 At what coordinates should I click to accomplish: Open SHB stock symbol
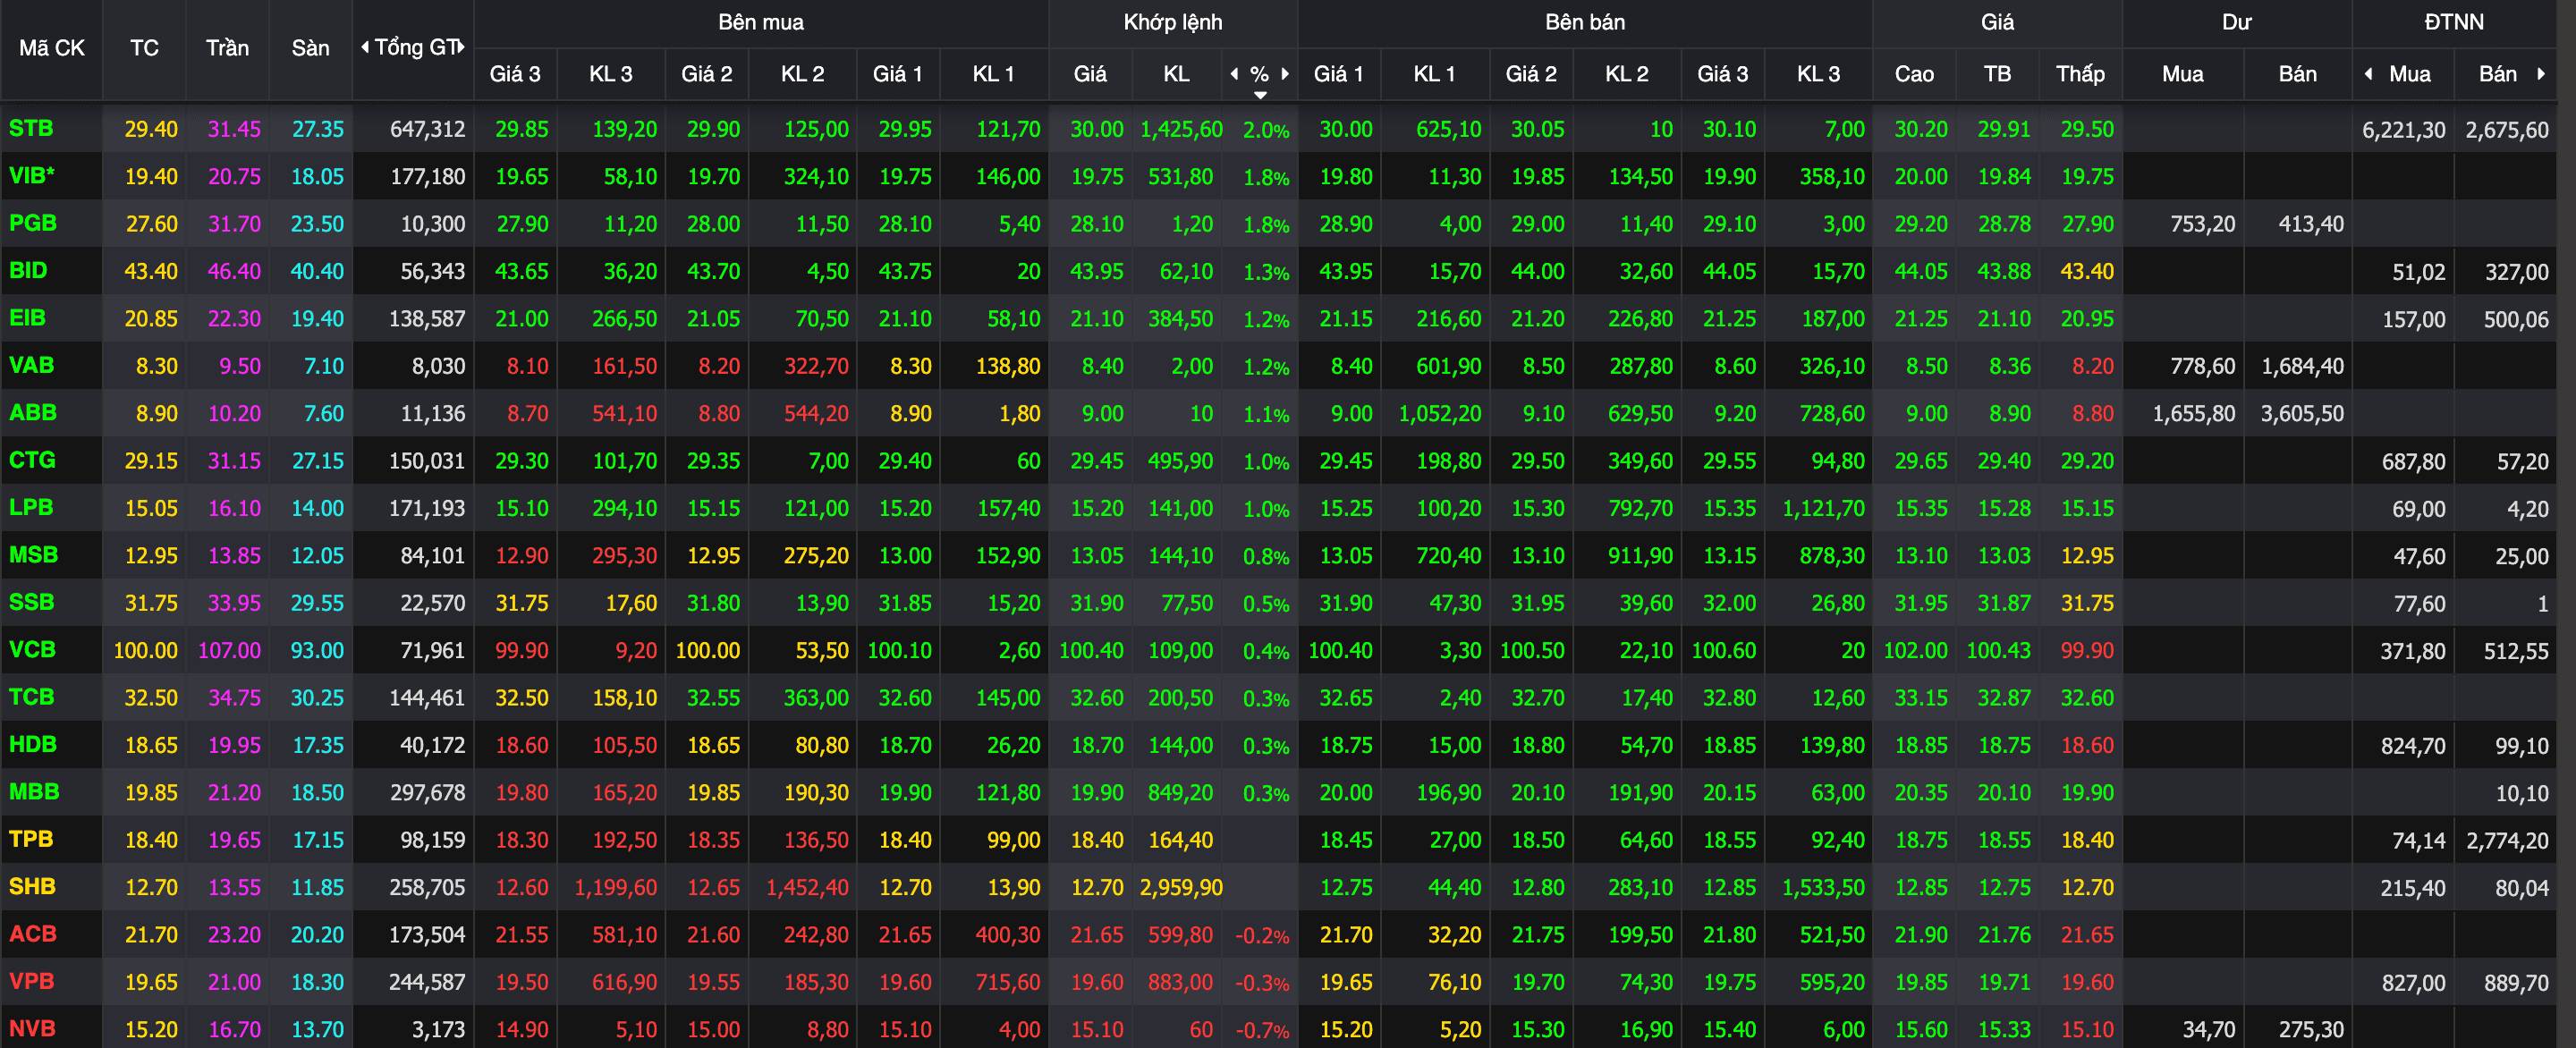(x=32, y=886)
